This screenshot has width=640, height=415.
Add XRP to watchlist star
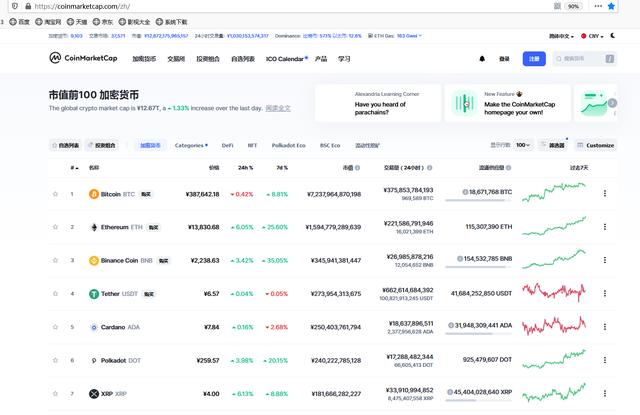point(55,393)
